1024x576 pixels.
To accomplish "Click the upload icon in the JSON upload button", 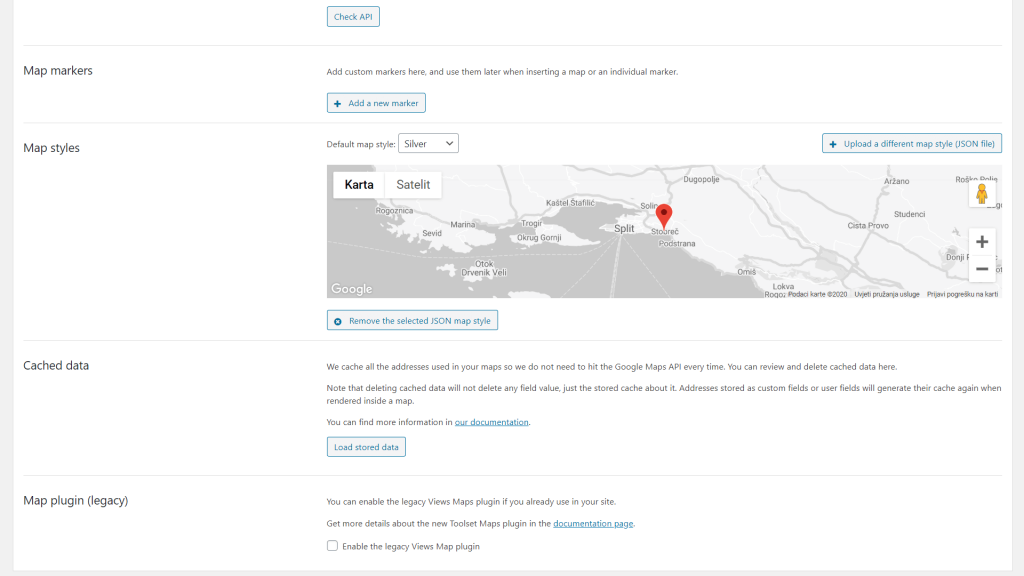I will 832,143.
